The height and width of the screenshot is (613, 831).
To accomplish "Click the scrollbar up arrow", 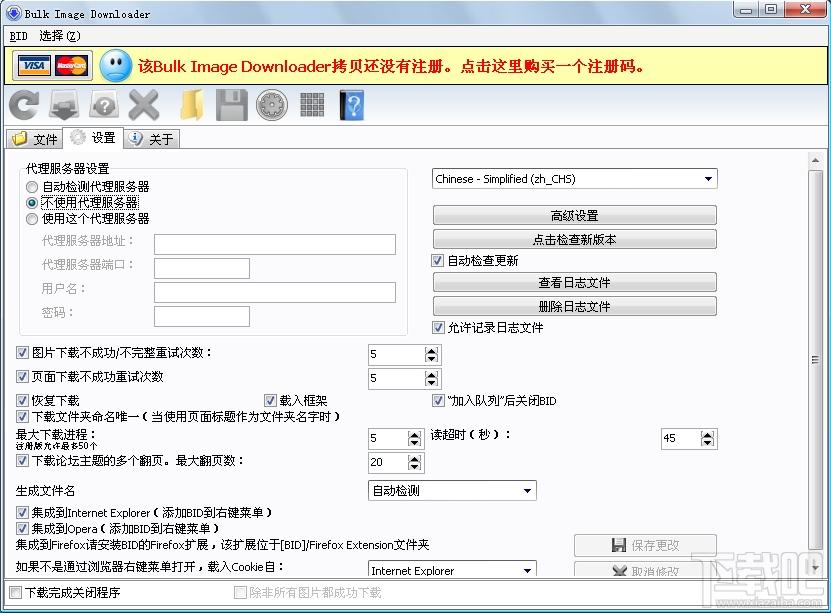I will click(815, 159).
